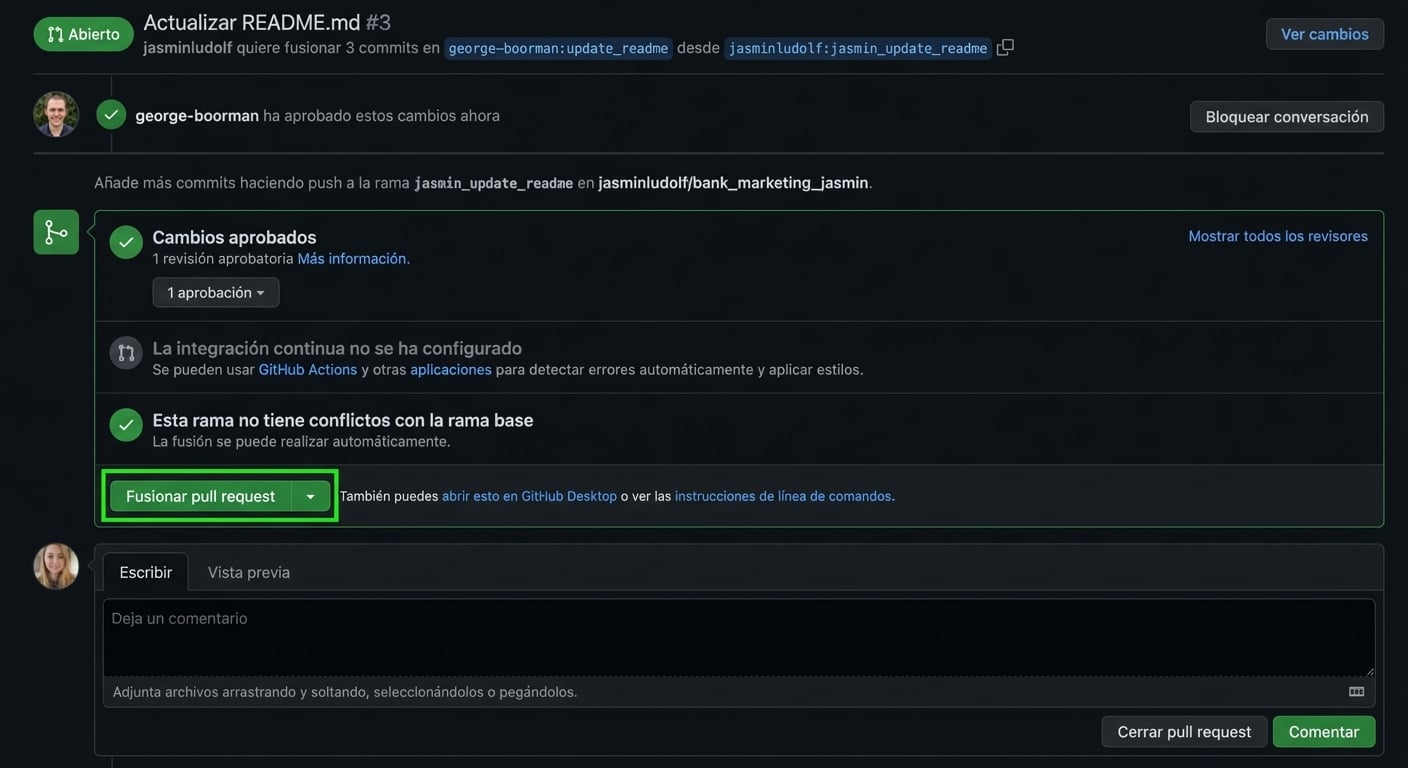Image resolution: width=1408 pixels, height=768 pixels.
Task: Click Cerrar pull request button
Action: tap(1184, 732)
